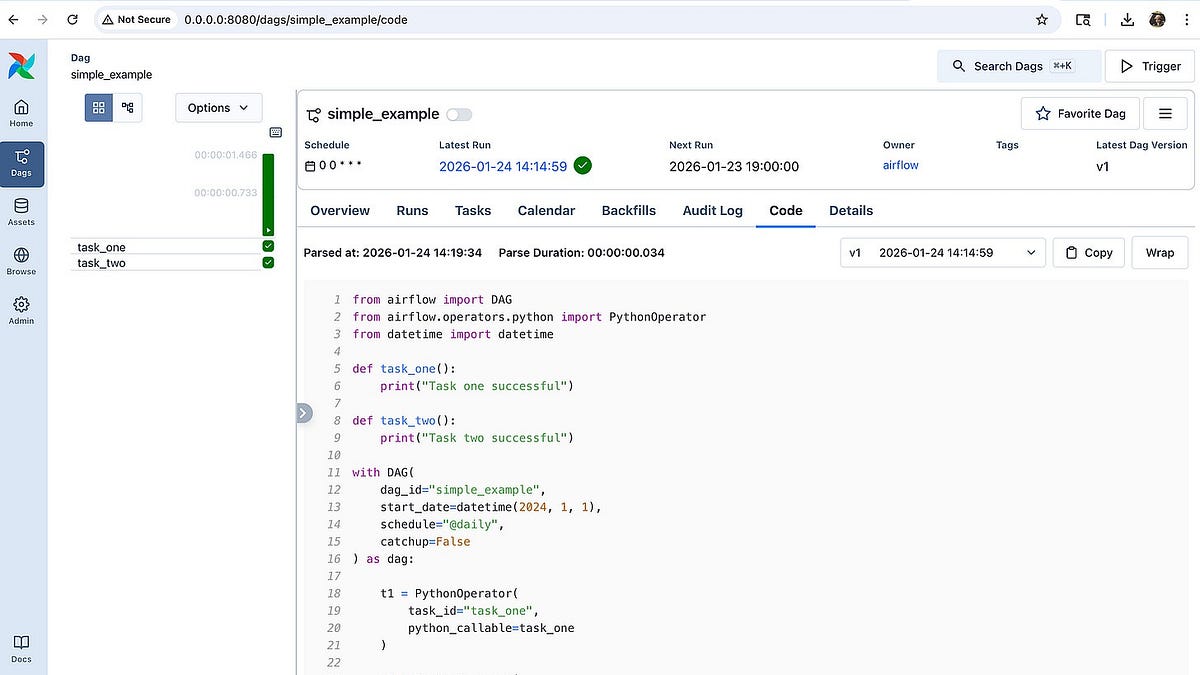Switch to graph view
Viewport: 1200px width, 675px height.
pyautogui.click(x=127, y=107)
